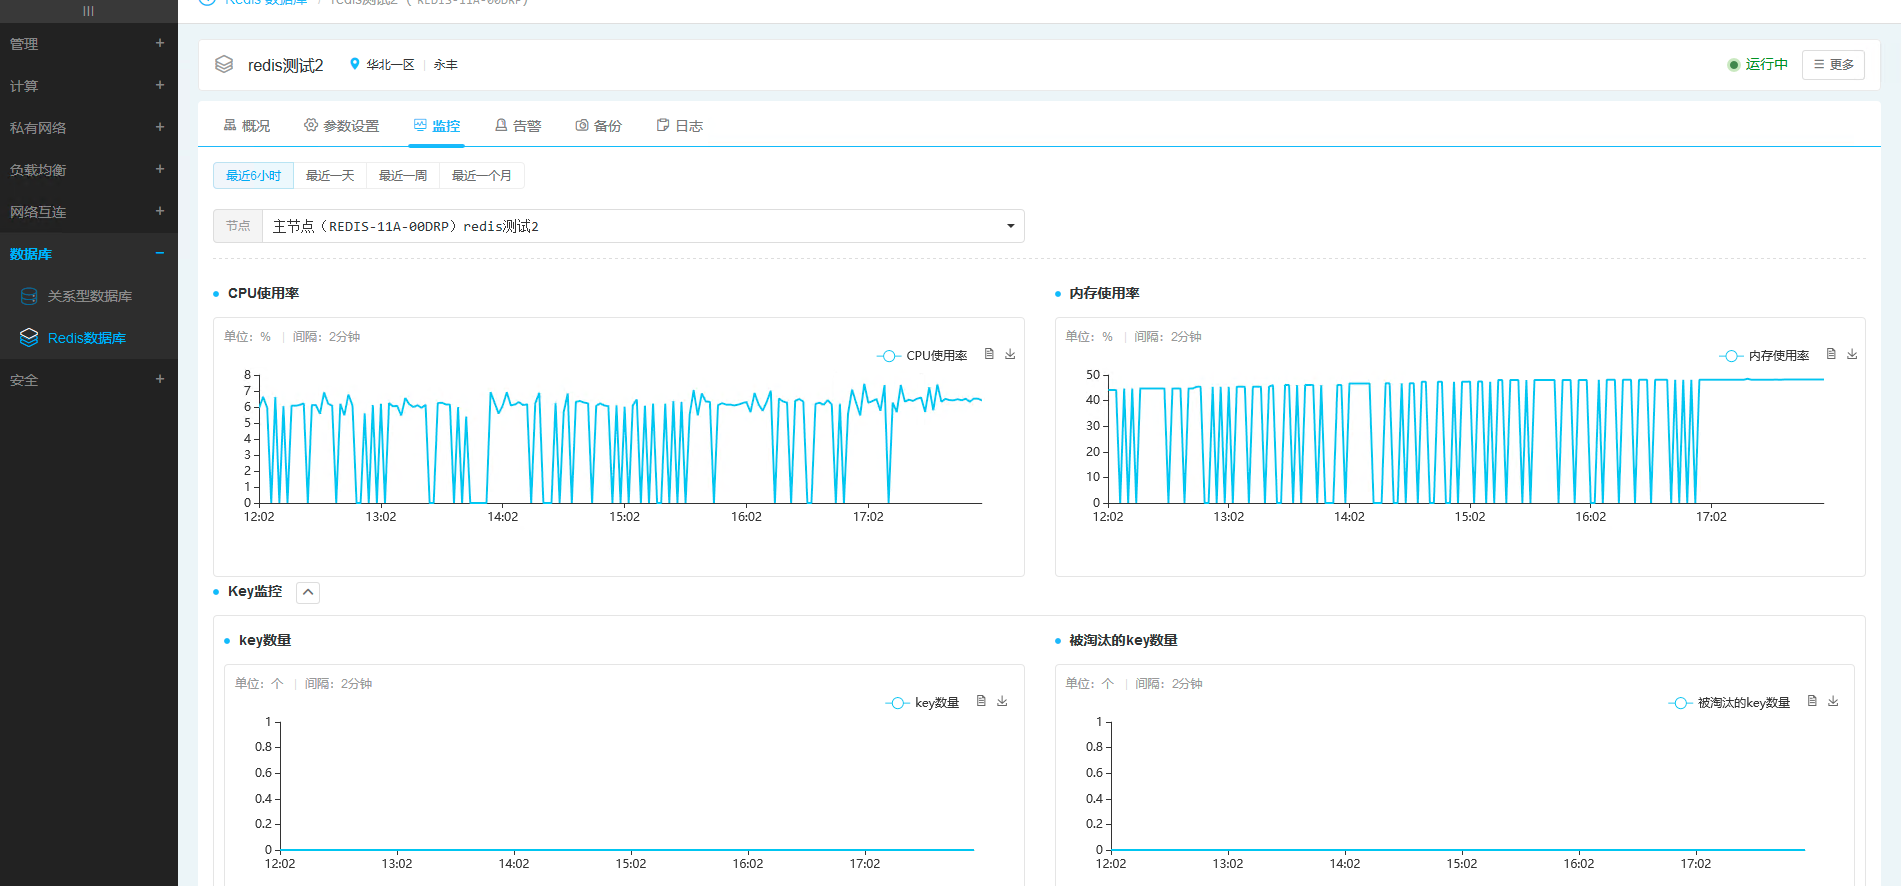Open the 更多 actions button
The width and height of the screenshot is (1902, 886).
(1833, 65)
